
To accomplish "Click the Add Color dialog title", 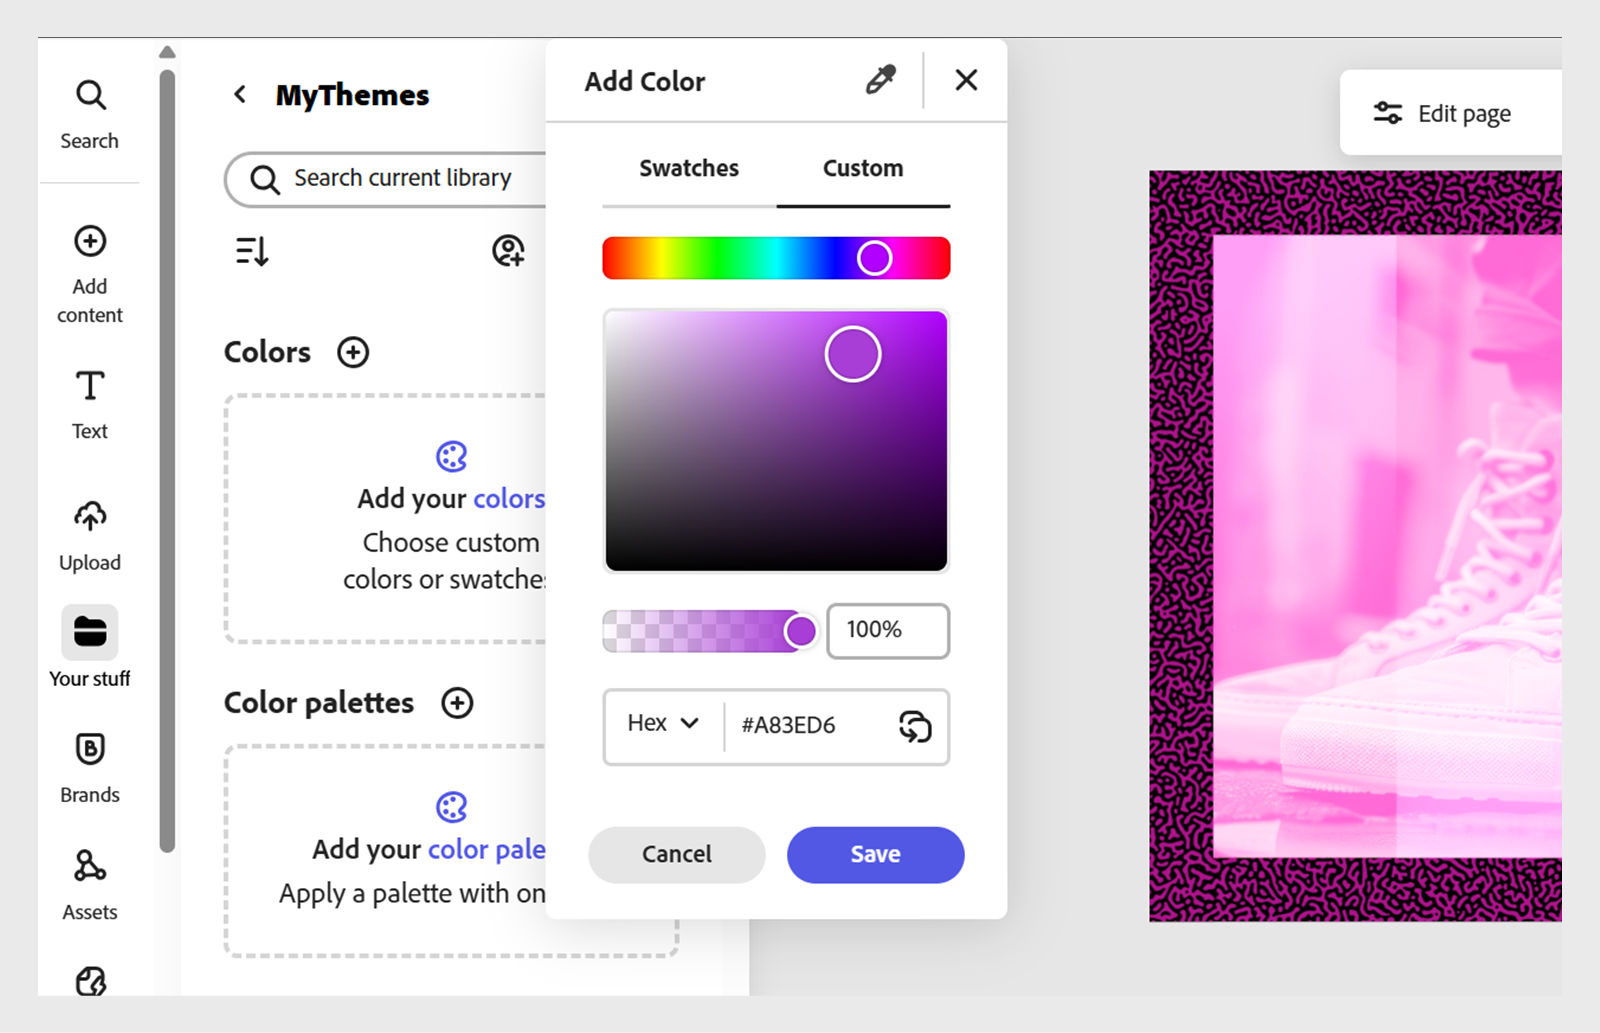I will 645,81.
